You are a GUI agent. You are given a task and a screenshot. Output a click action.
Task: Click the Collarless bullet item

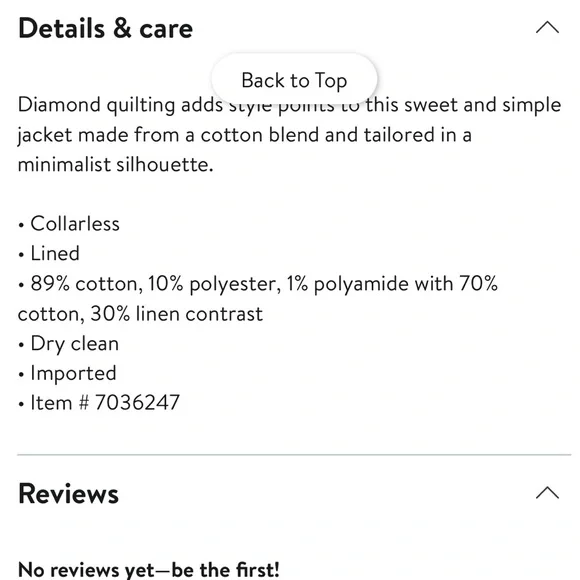tap(69, 224)
